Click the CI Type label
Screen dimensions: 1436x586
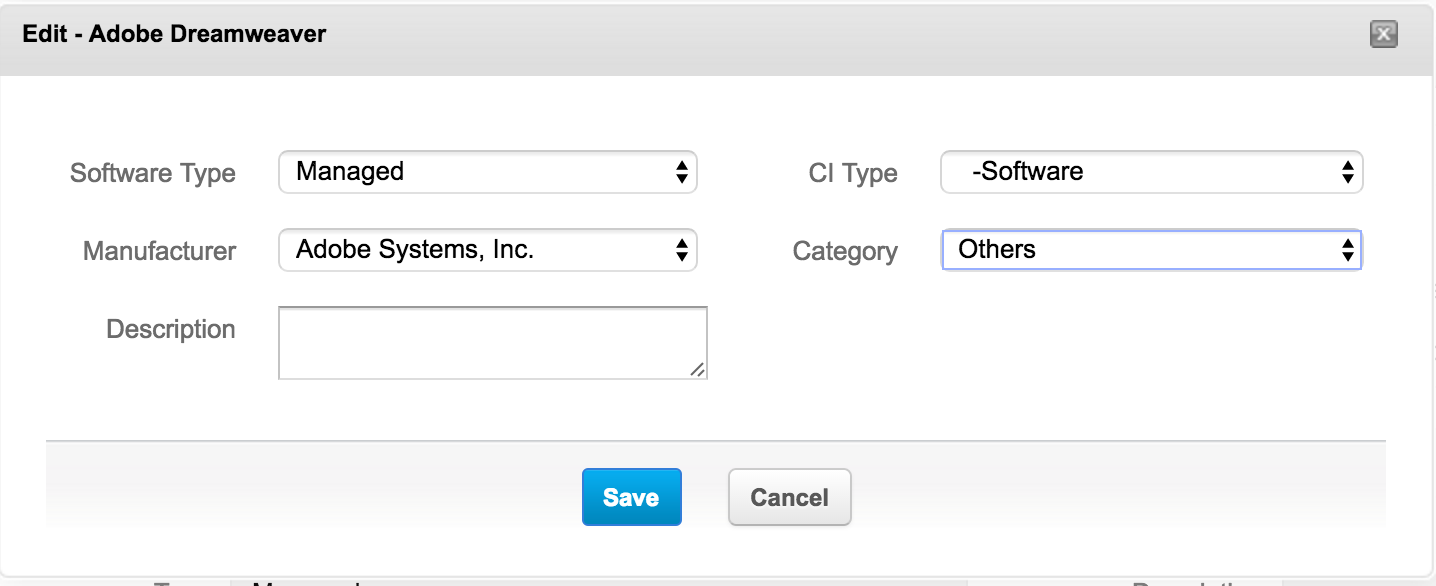pyautogui.click(x=853, y=173)
